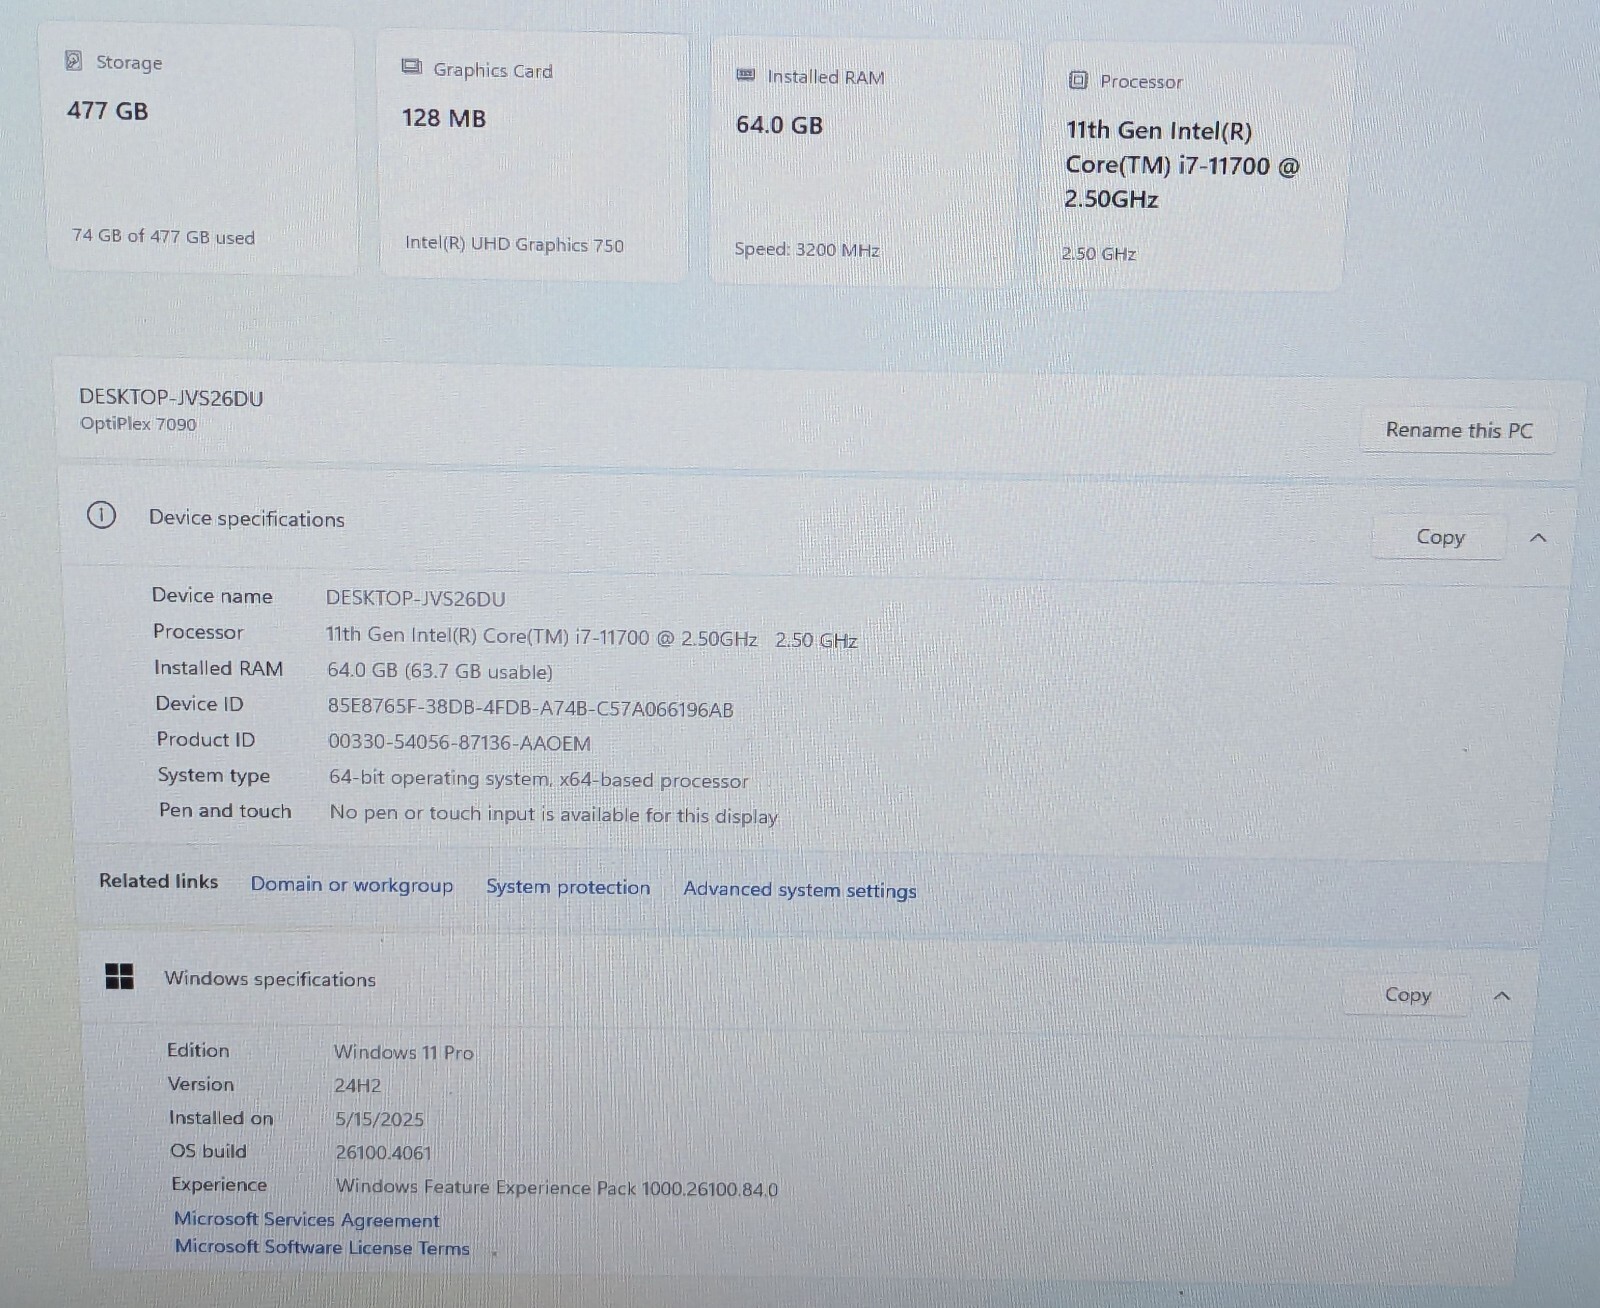Click the Storage disk icon

(73, 61)
